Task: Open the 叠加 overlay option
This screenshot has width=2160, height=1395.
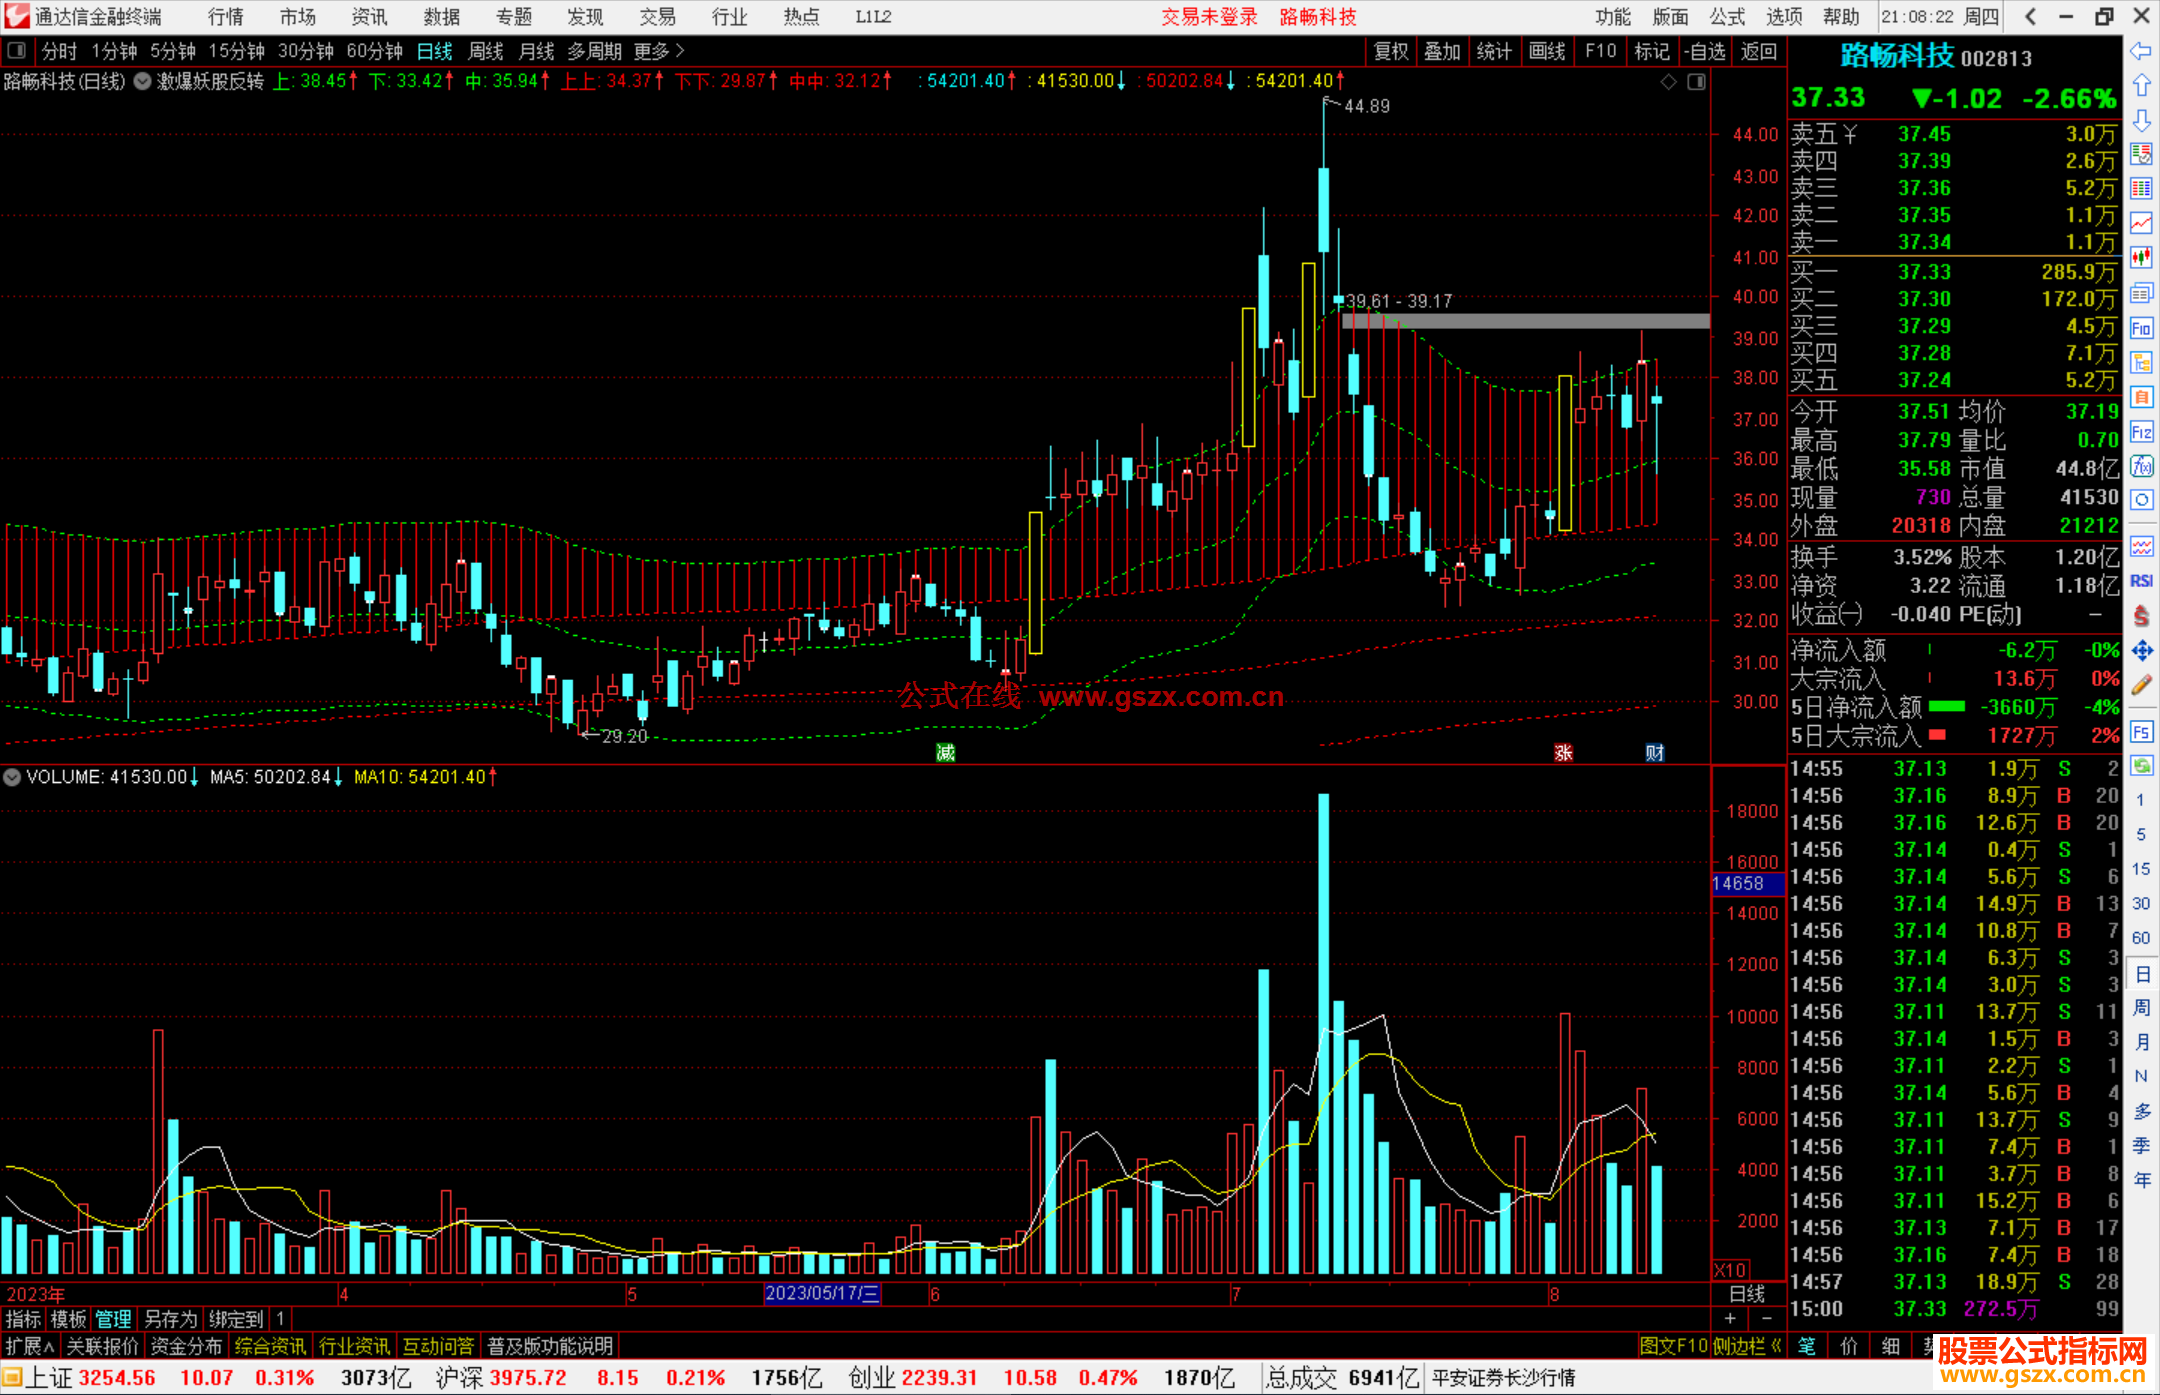Action: pos(1442,51)
